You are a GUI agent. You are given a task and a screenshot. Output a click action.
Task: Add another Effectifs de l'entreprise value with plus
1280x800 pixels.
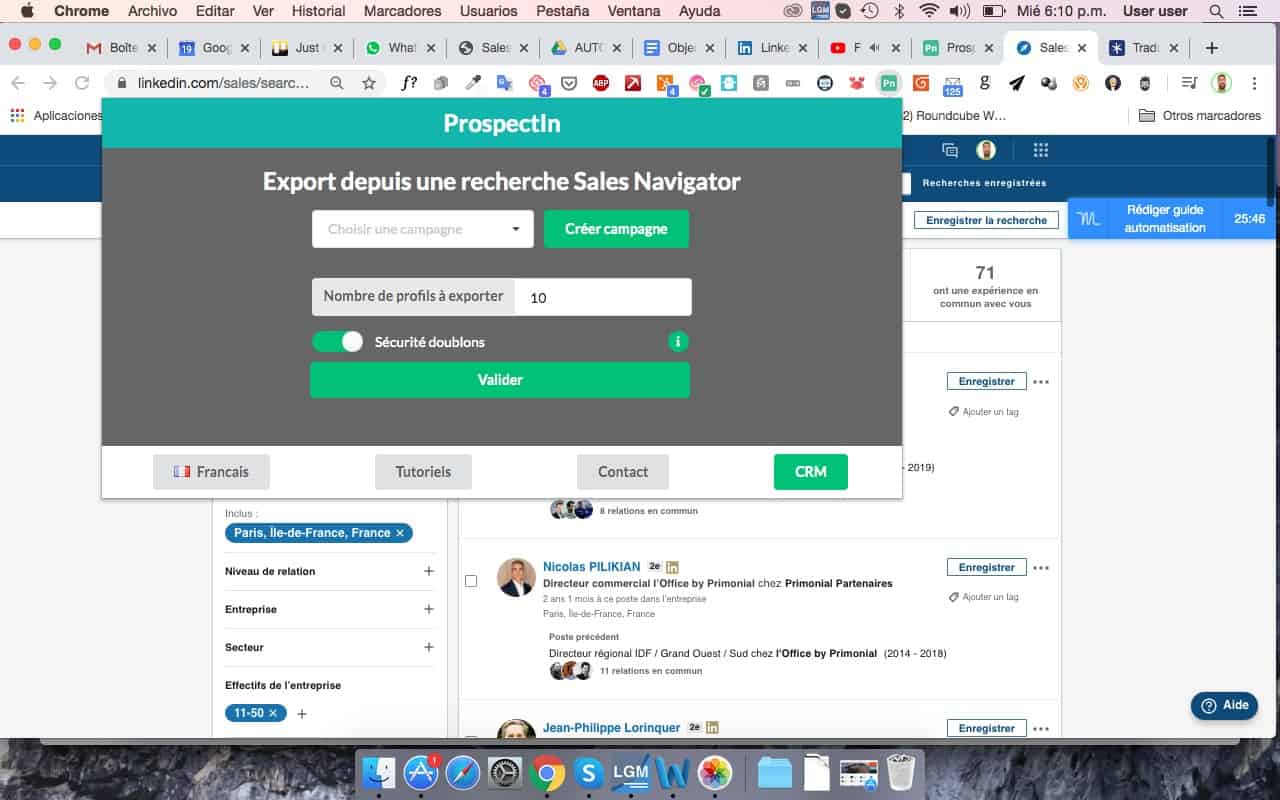[x=302, y=714]
